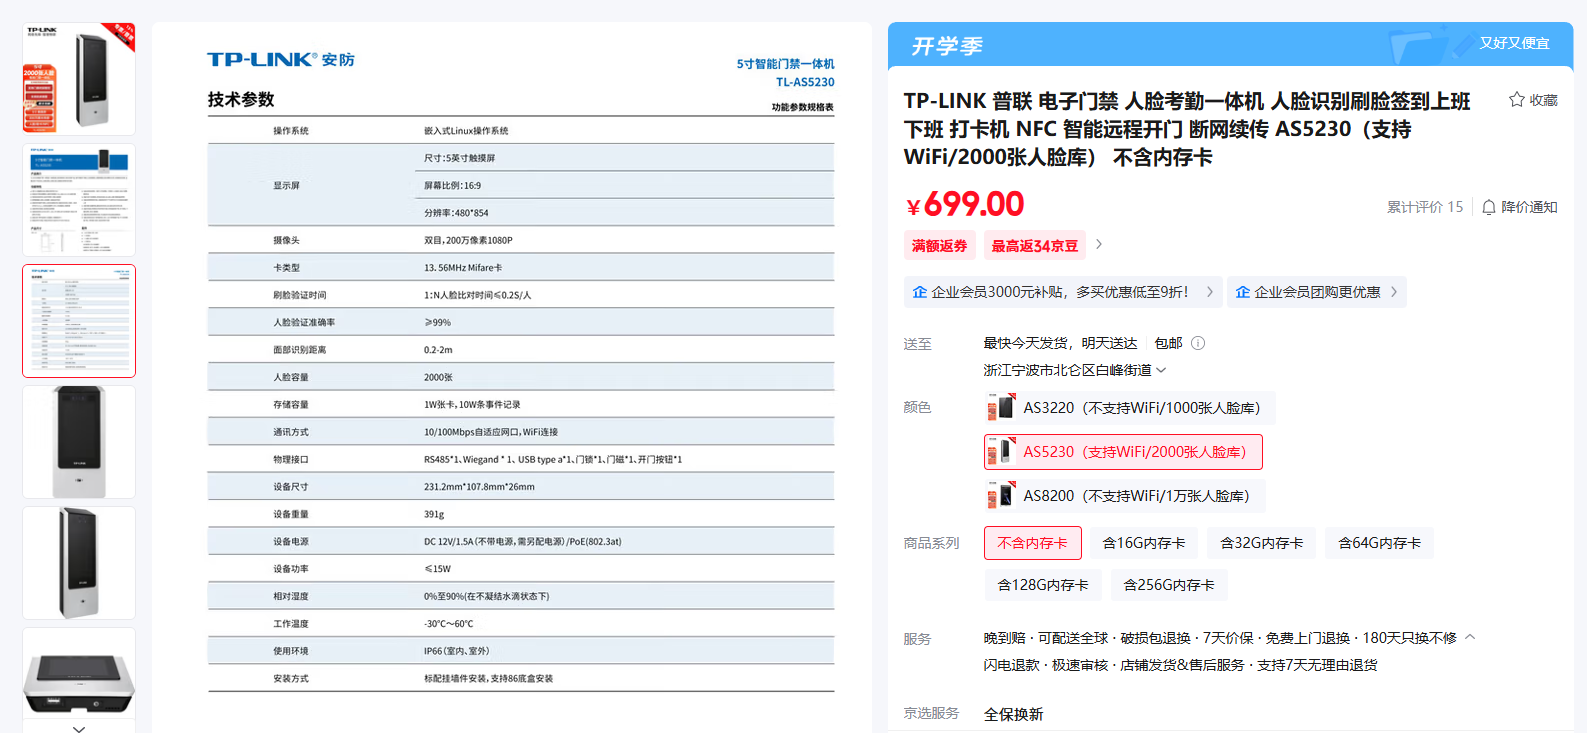
Task: Click the ¥699.00 price
Action: click(x=965, y=204)
